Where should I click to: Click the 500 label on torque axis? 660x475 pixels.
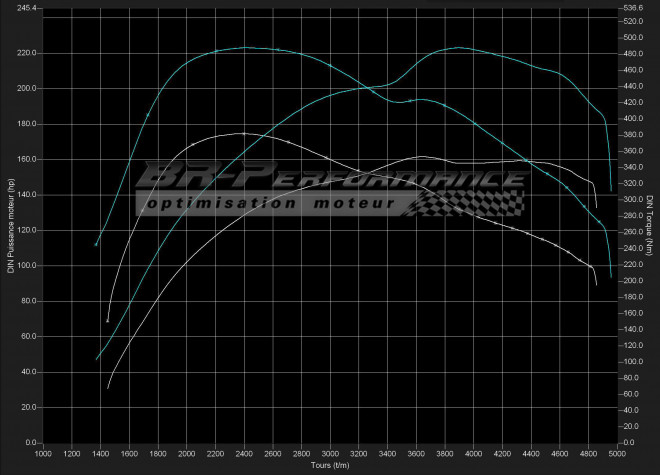[x=630, y=38]
